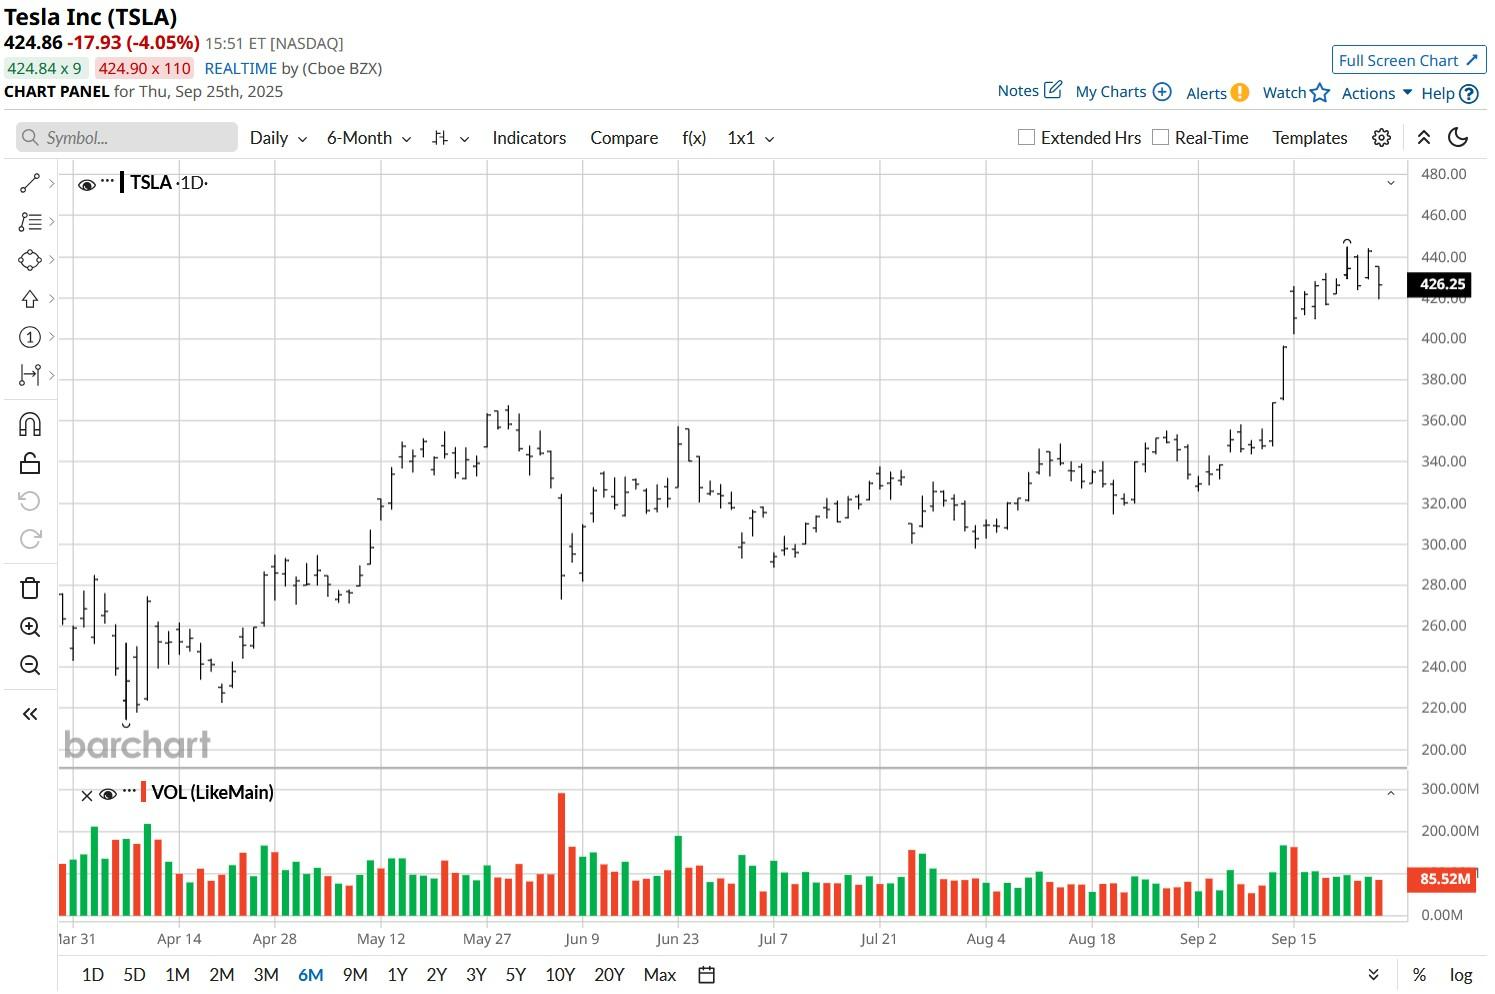The height and width of the screenshot is (994, 1495).
Task: Select the 3M time range
Action: (266, 975)
